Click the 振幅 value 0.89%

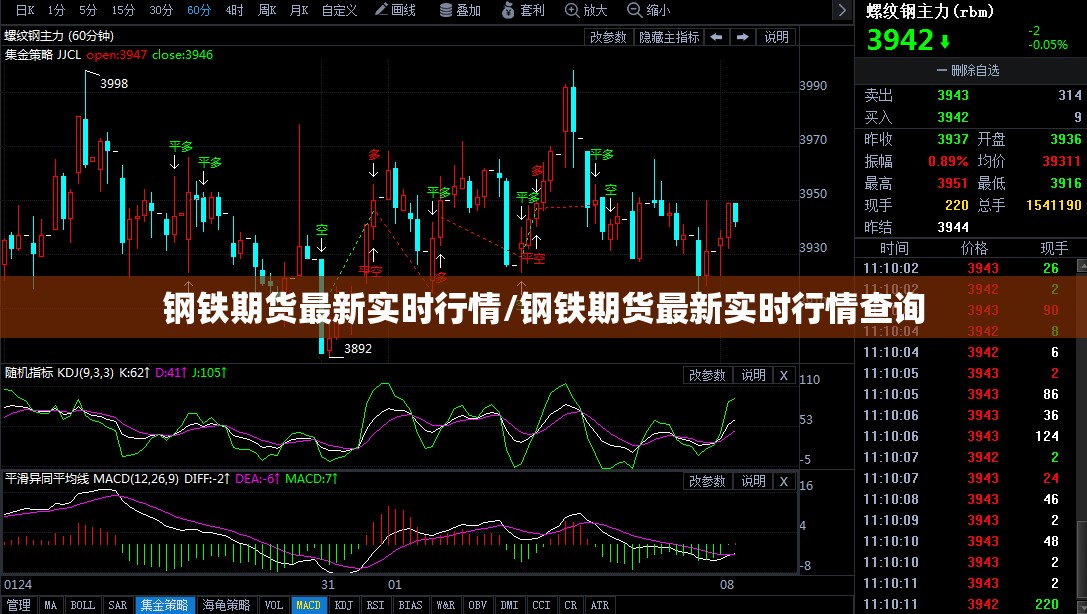point(948,161)
